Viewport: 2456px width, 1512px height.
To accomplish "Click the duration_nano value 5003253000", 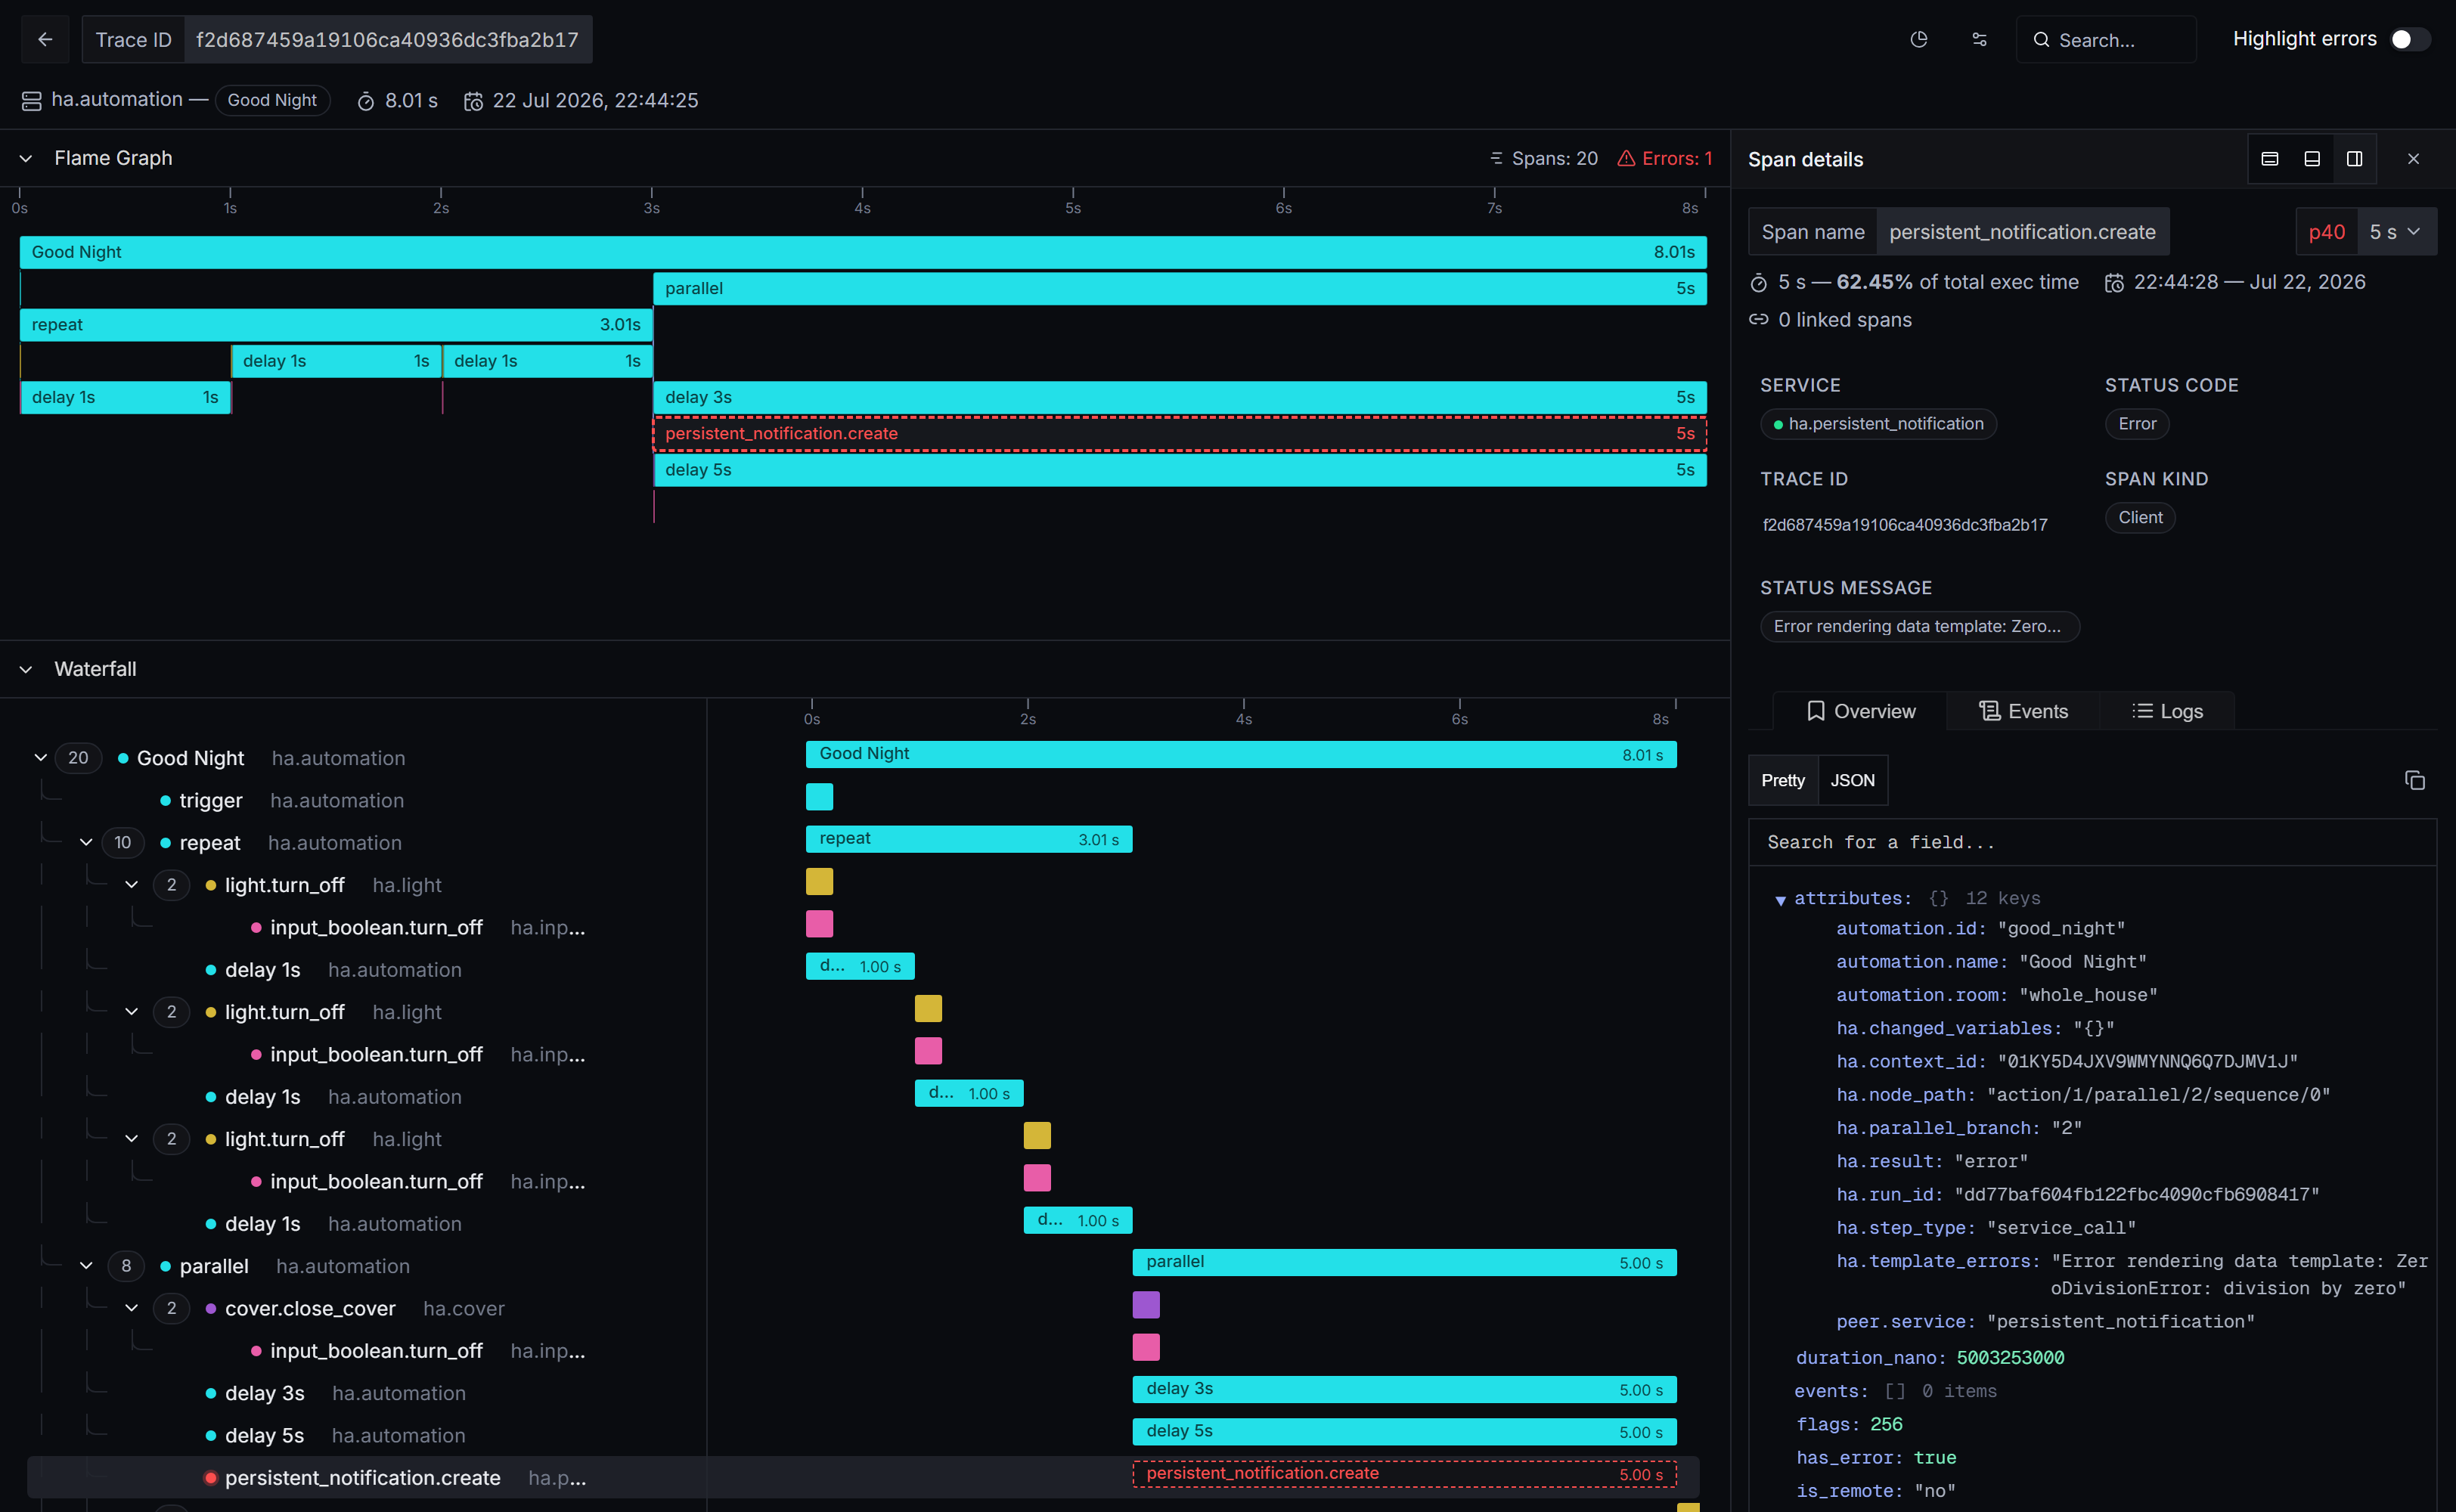I will point(2010,1357).
